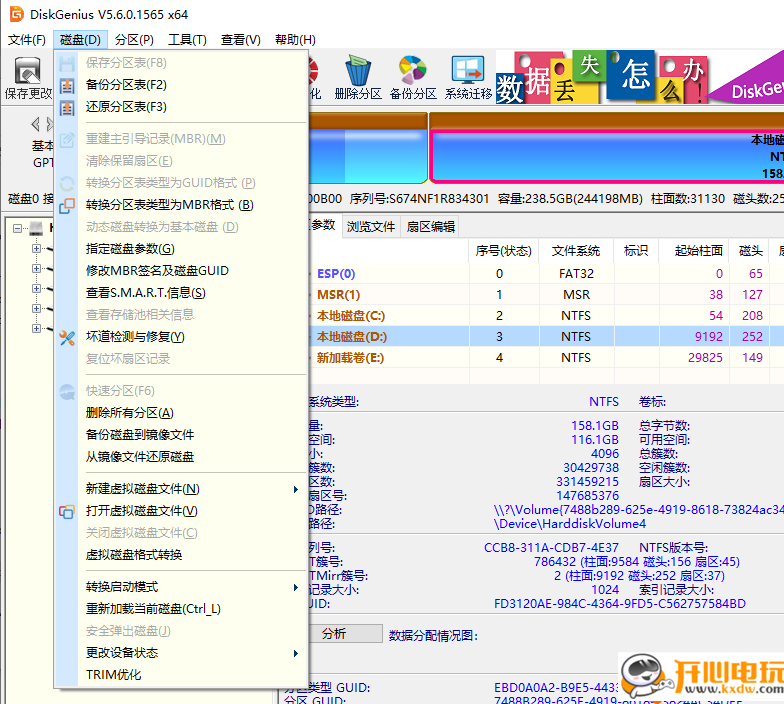Viewport: 784px width, 704px height.
Task: Select 坏道检测与修复(Y) entry
Action: (x=181, y=337)
